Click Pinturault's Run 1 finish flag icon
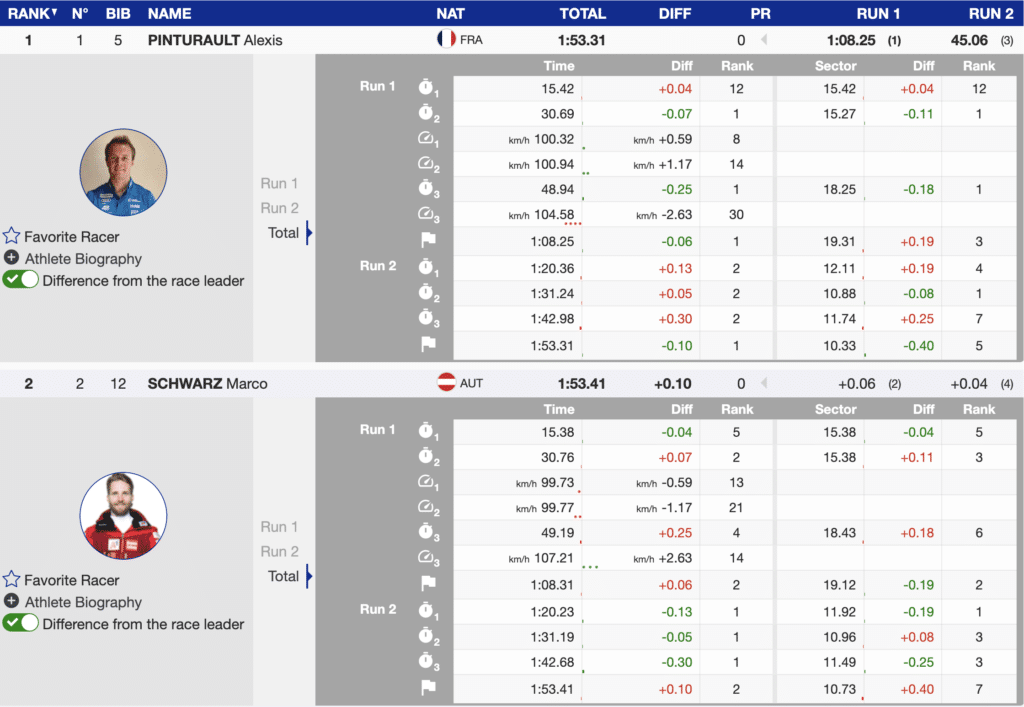The image size is (1024, 707). point(427,242)
